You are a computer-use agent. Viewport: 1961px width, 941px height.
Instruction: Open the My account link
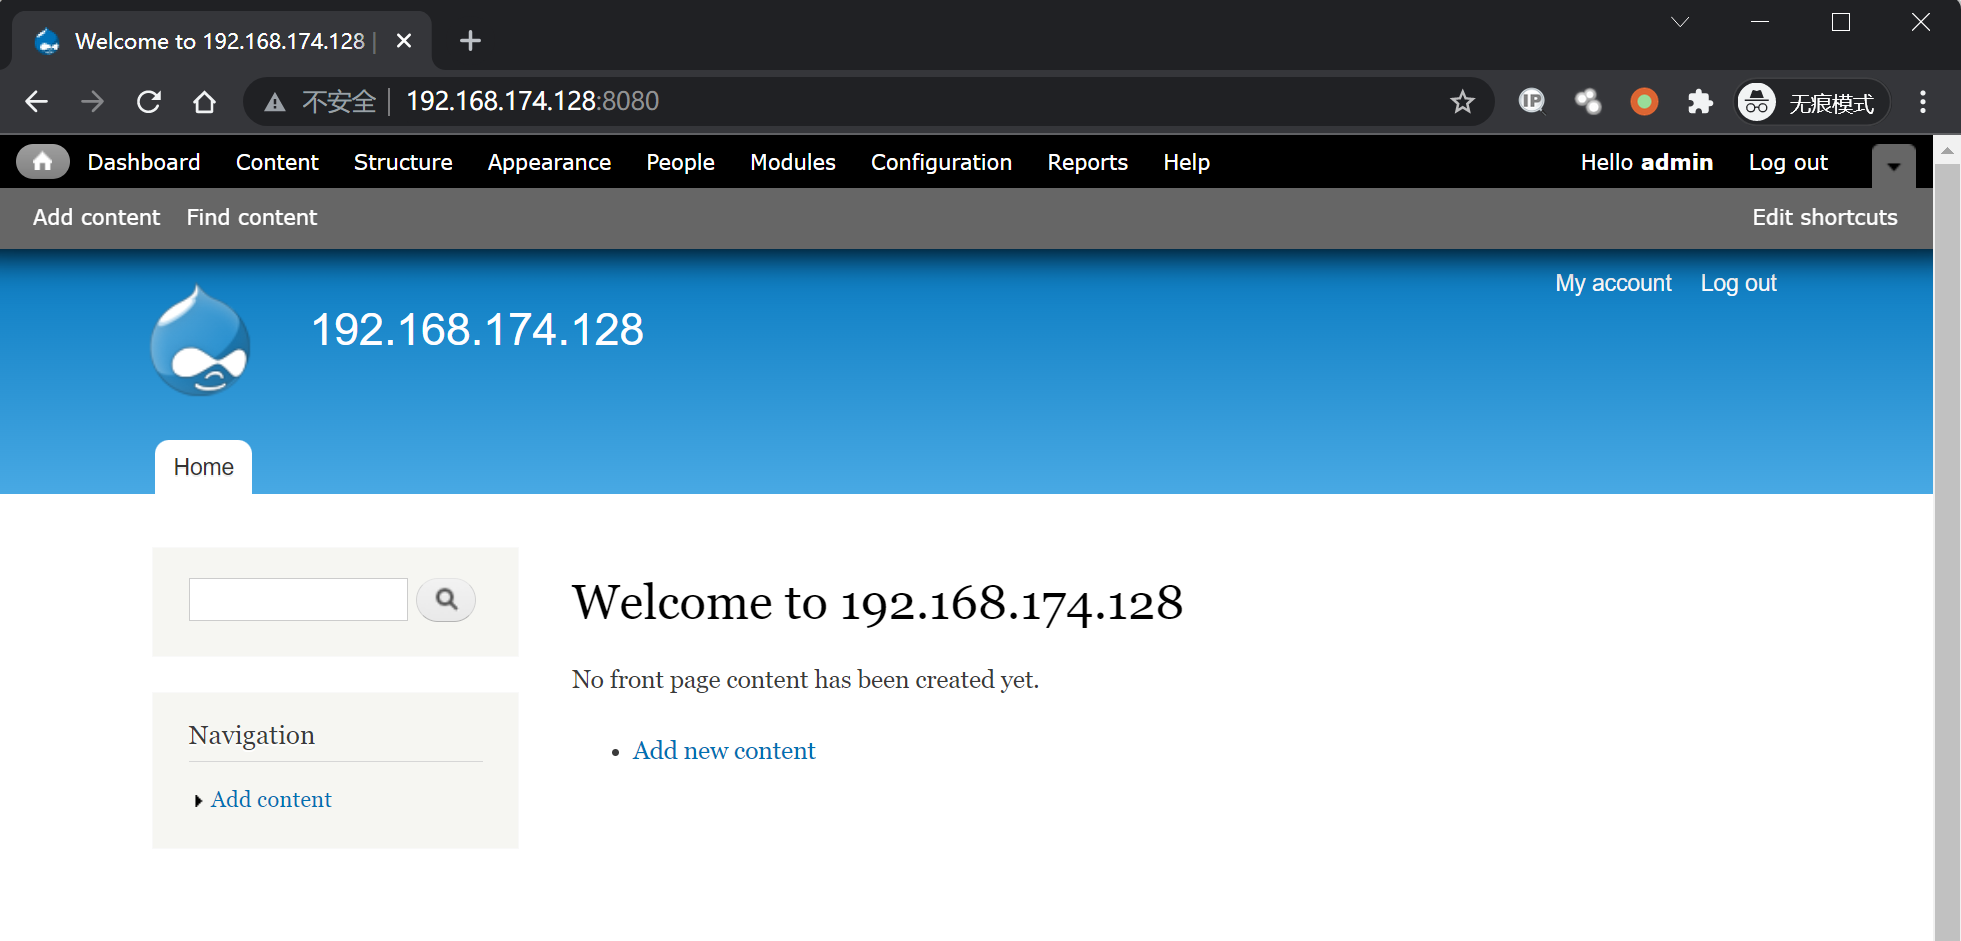click(x=1613, y=283)
